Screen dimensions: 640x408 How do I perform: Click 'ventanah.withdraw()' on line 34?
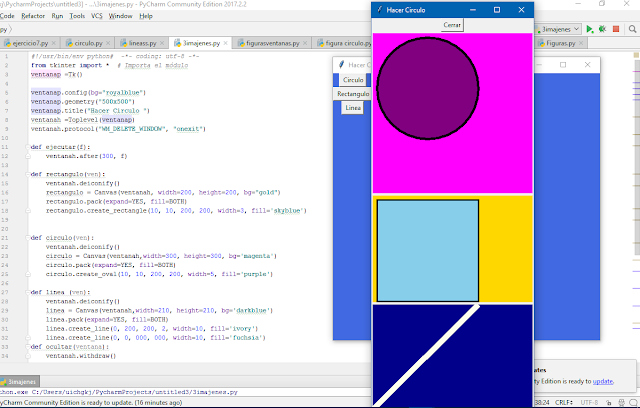click(81, 356)
